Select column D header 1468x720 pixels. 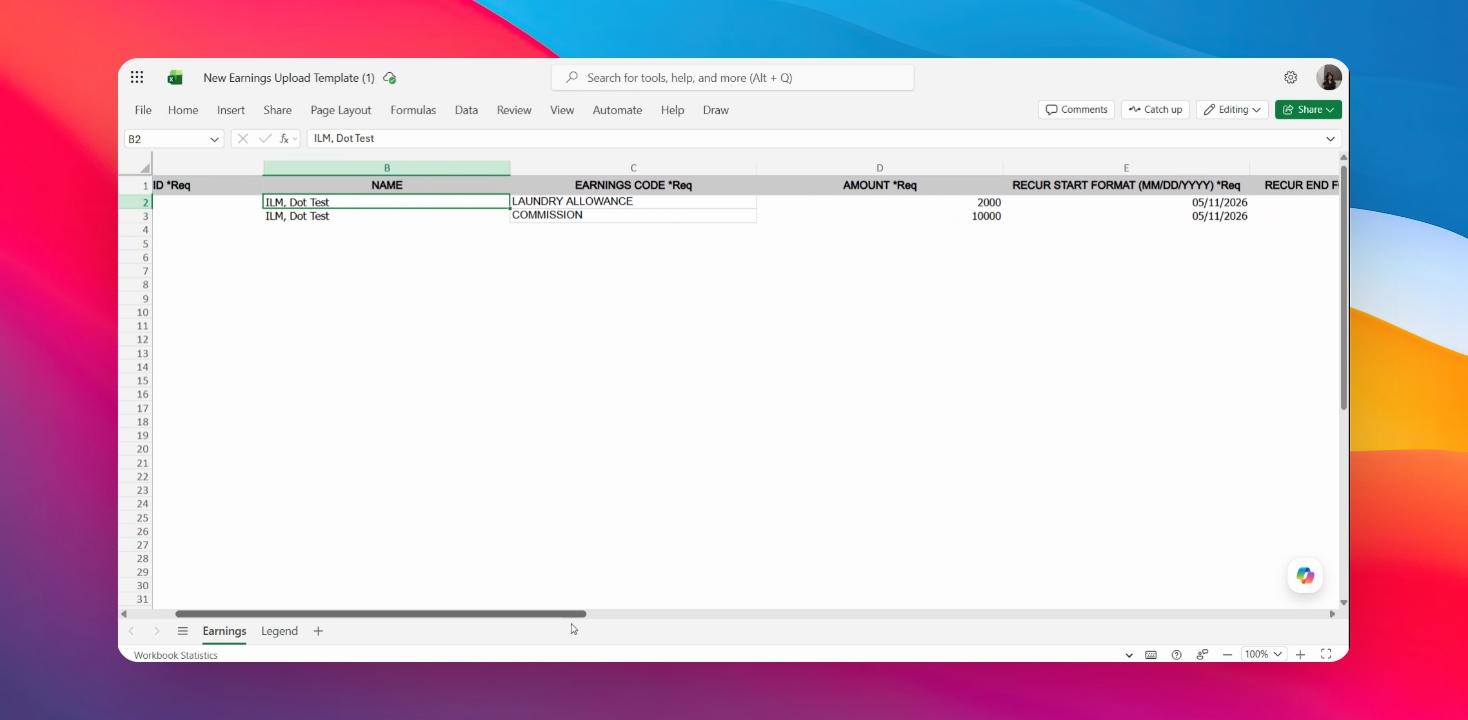pos(880,168)
